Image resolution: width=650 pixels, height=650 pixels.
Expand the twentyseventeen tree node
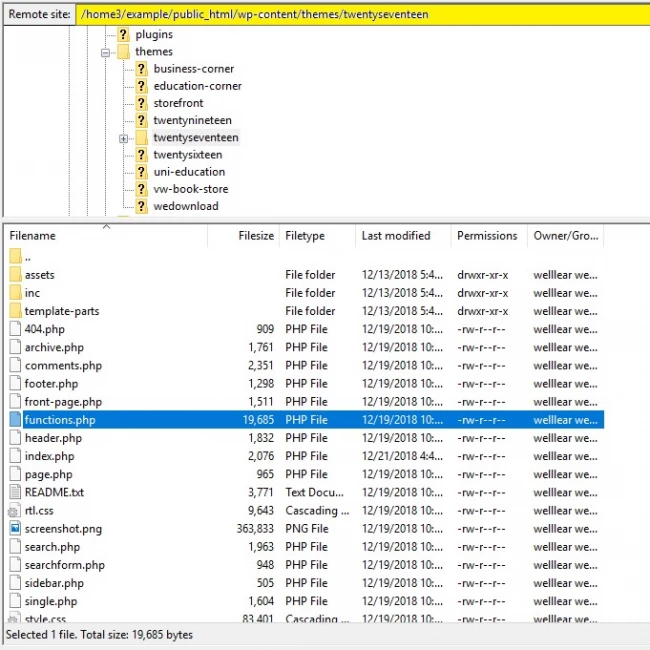click(124, 138)
